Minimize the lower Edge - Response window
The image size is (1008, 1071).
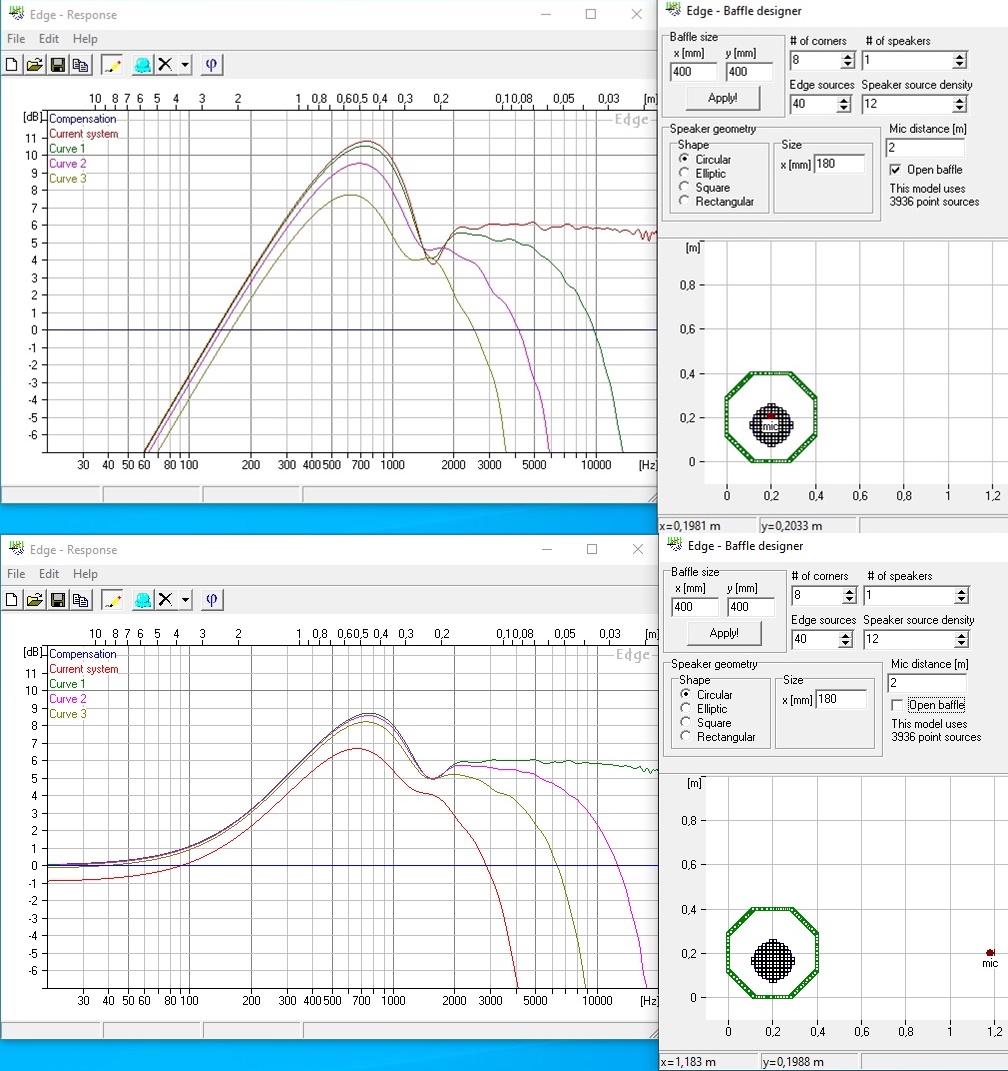tap(546, 549)
